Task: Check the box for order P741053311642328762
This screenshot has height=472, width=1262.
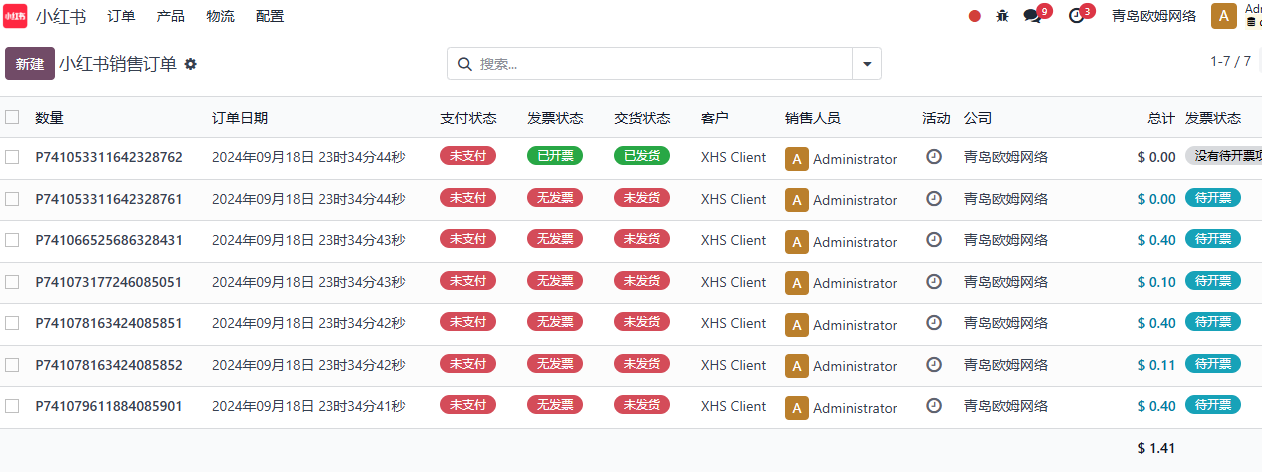Action: pos(12,157)
